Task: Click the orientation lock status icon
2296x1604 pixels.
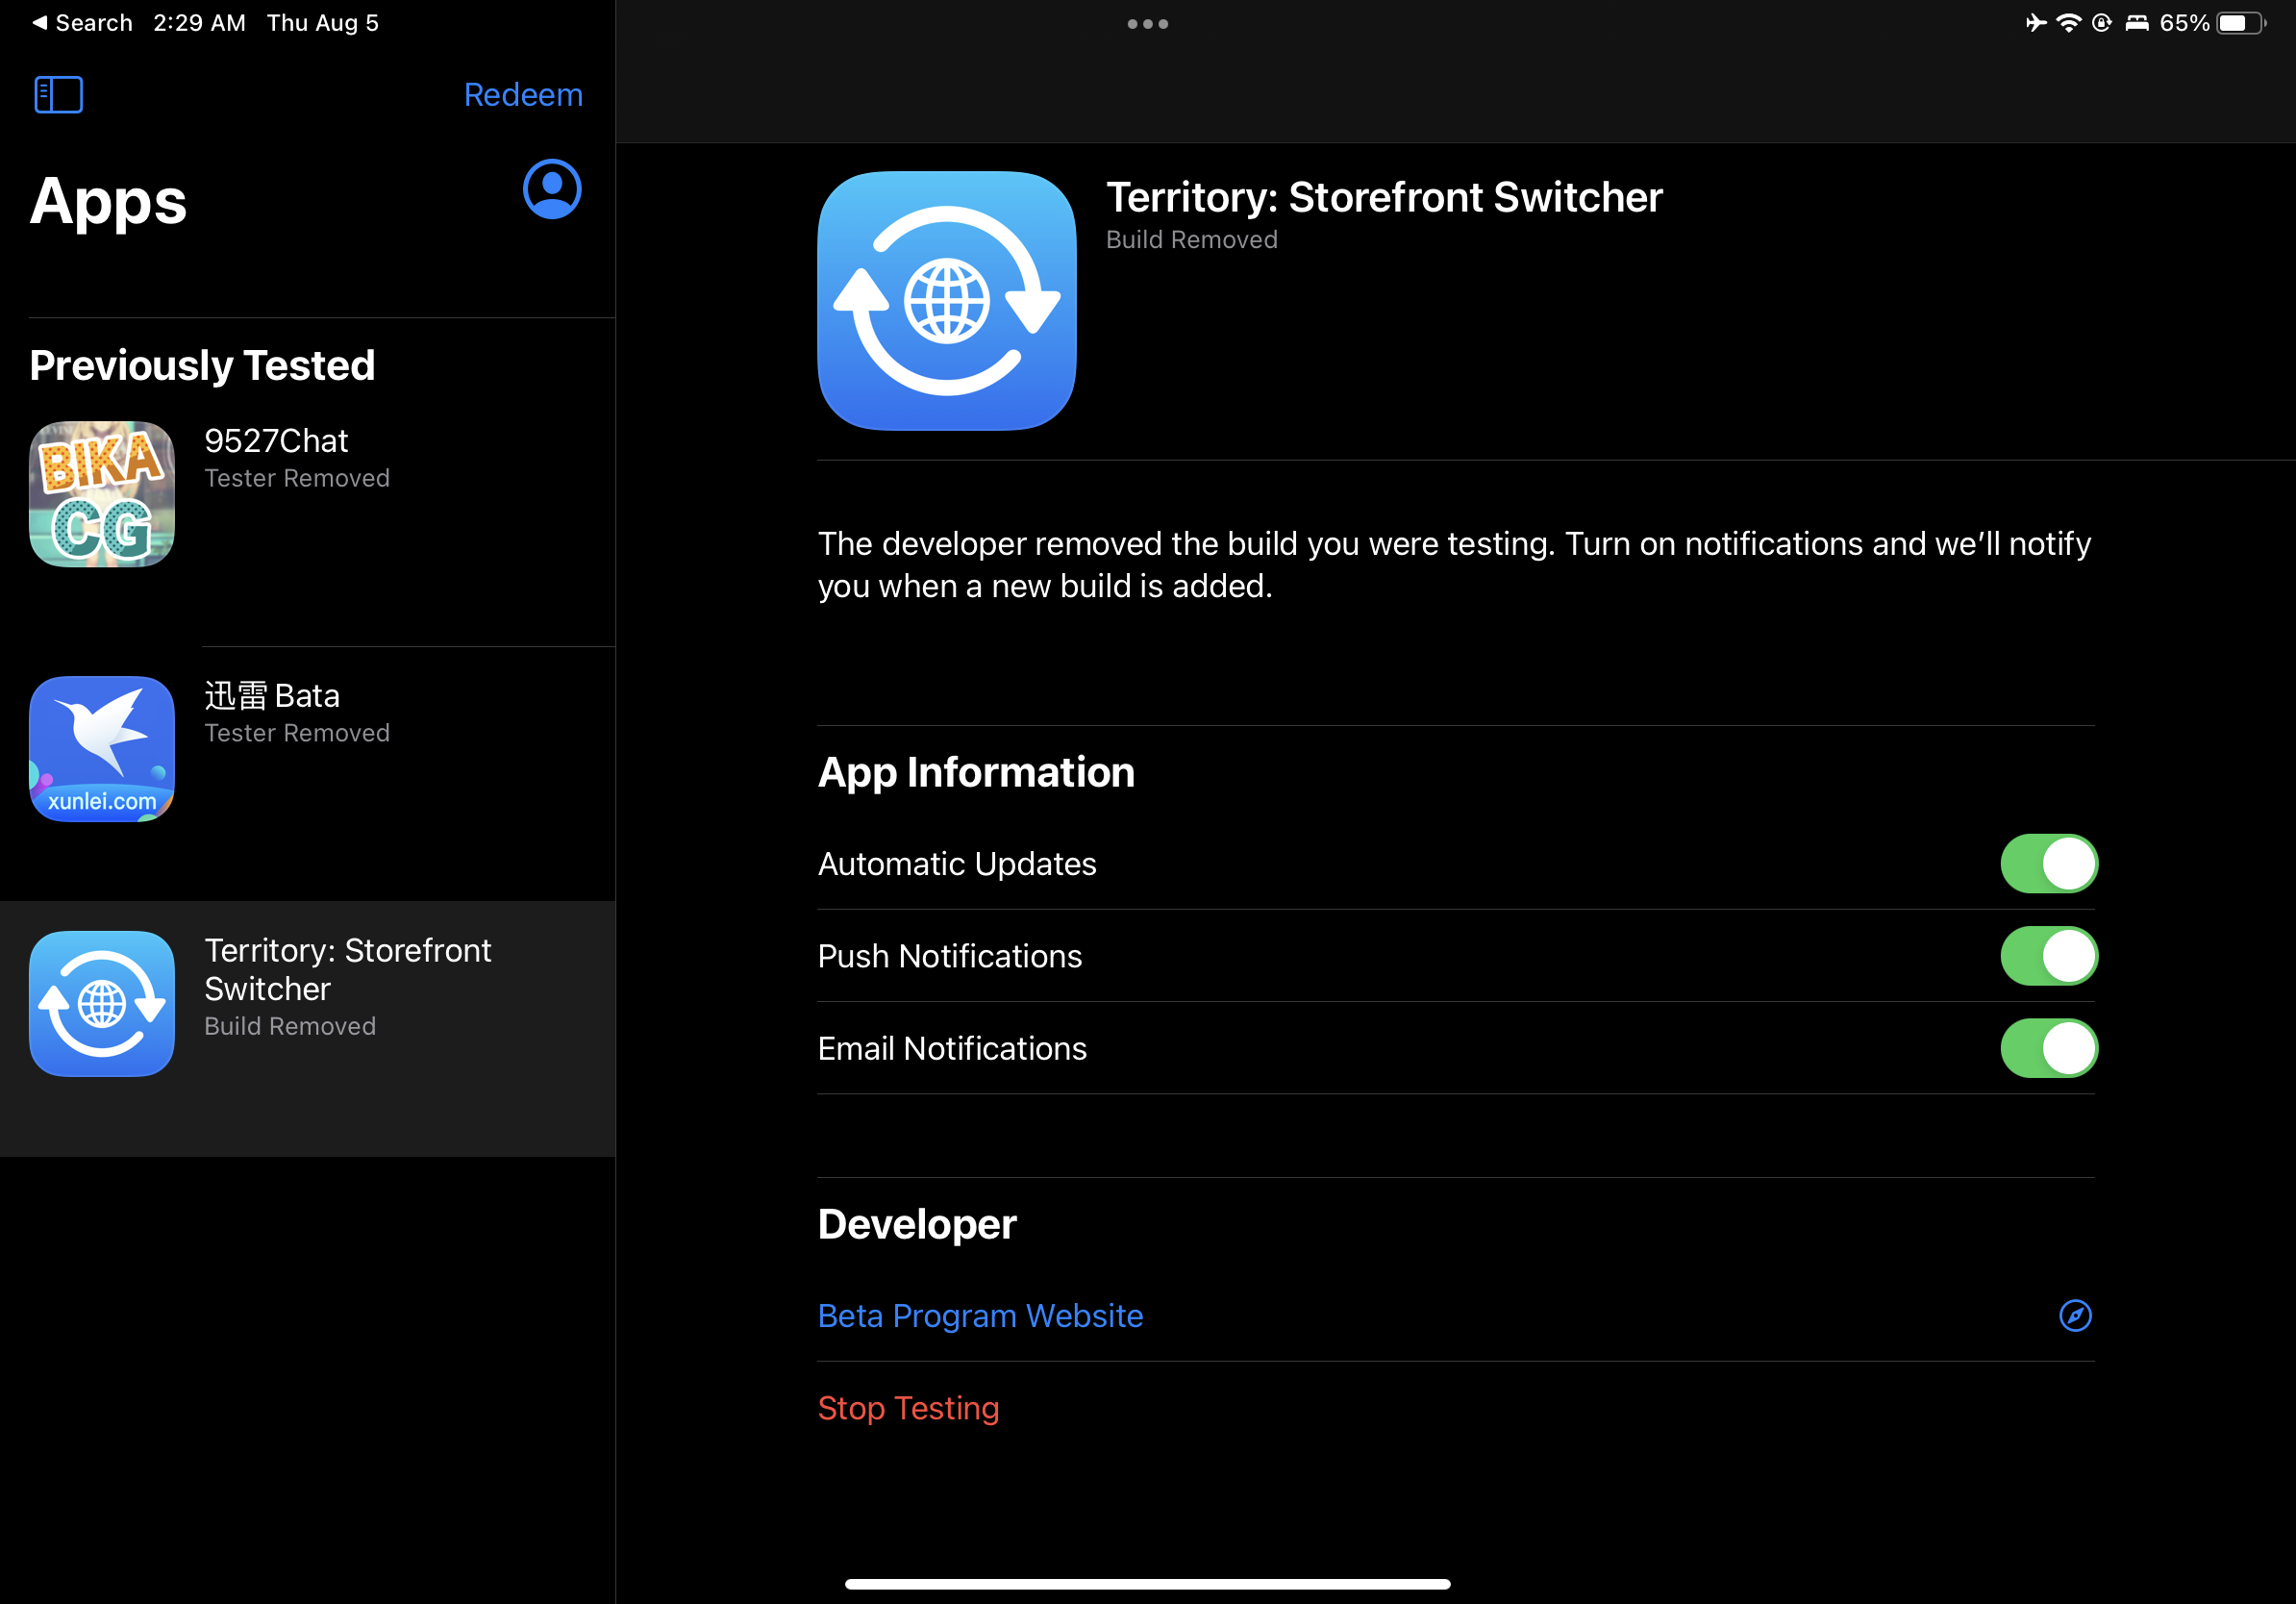Action: [x=2102, y=23]
